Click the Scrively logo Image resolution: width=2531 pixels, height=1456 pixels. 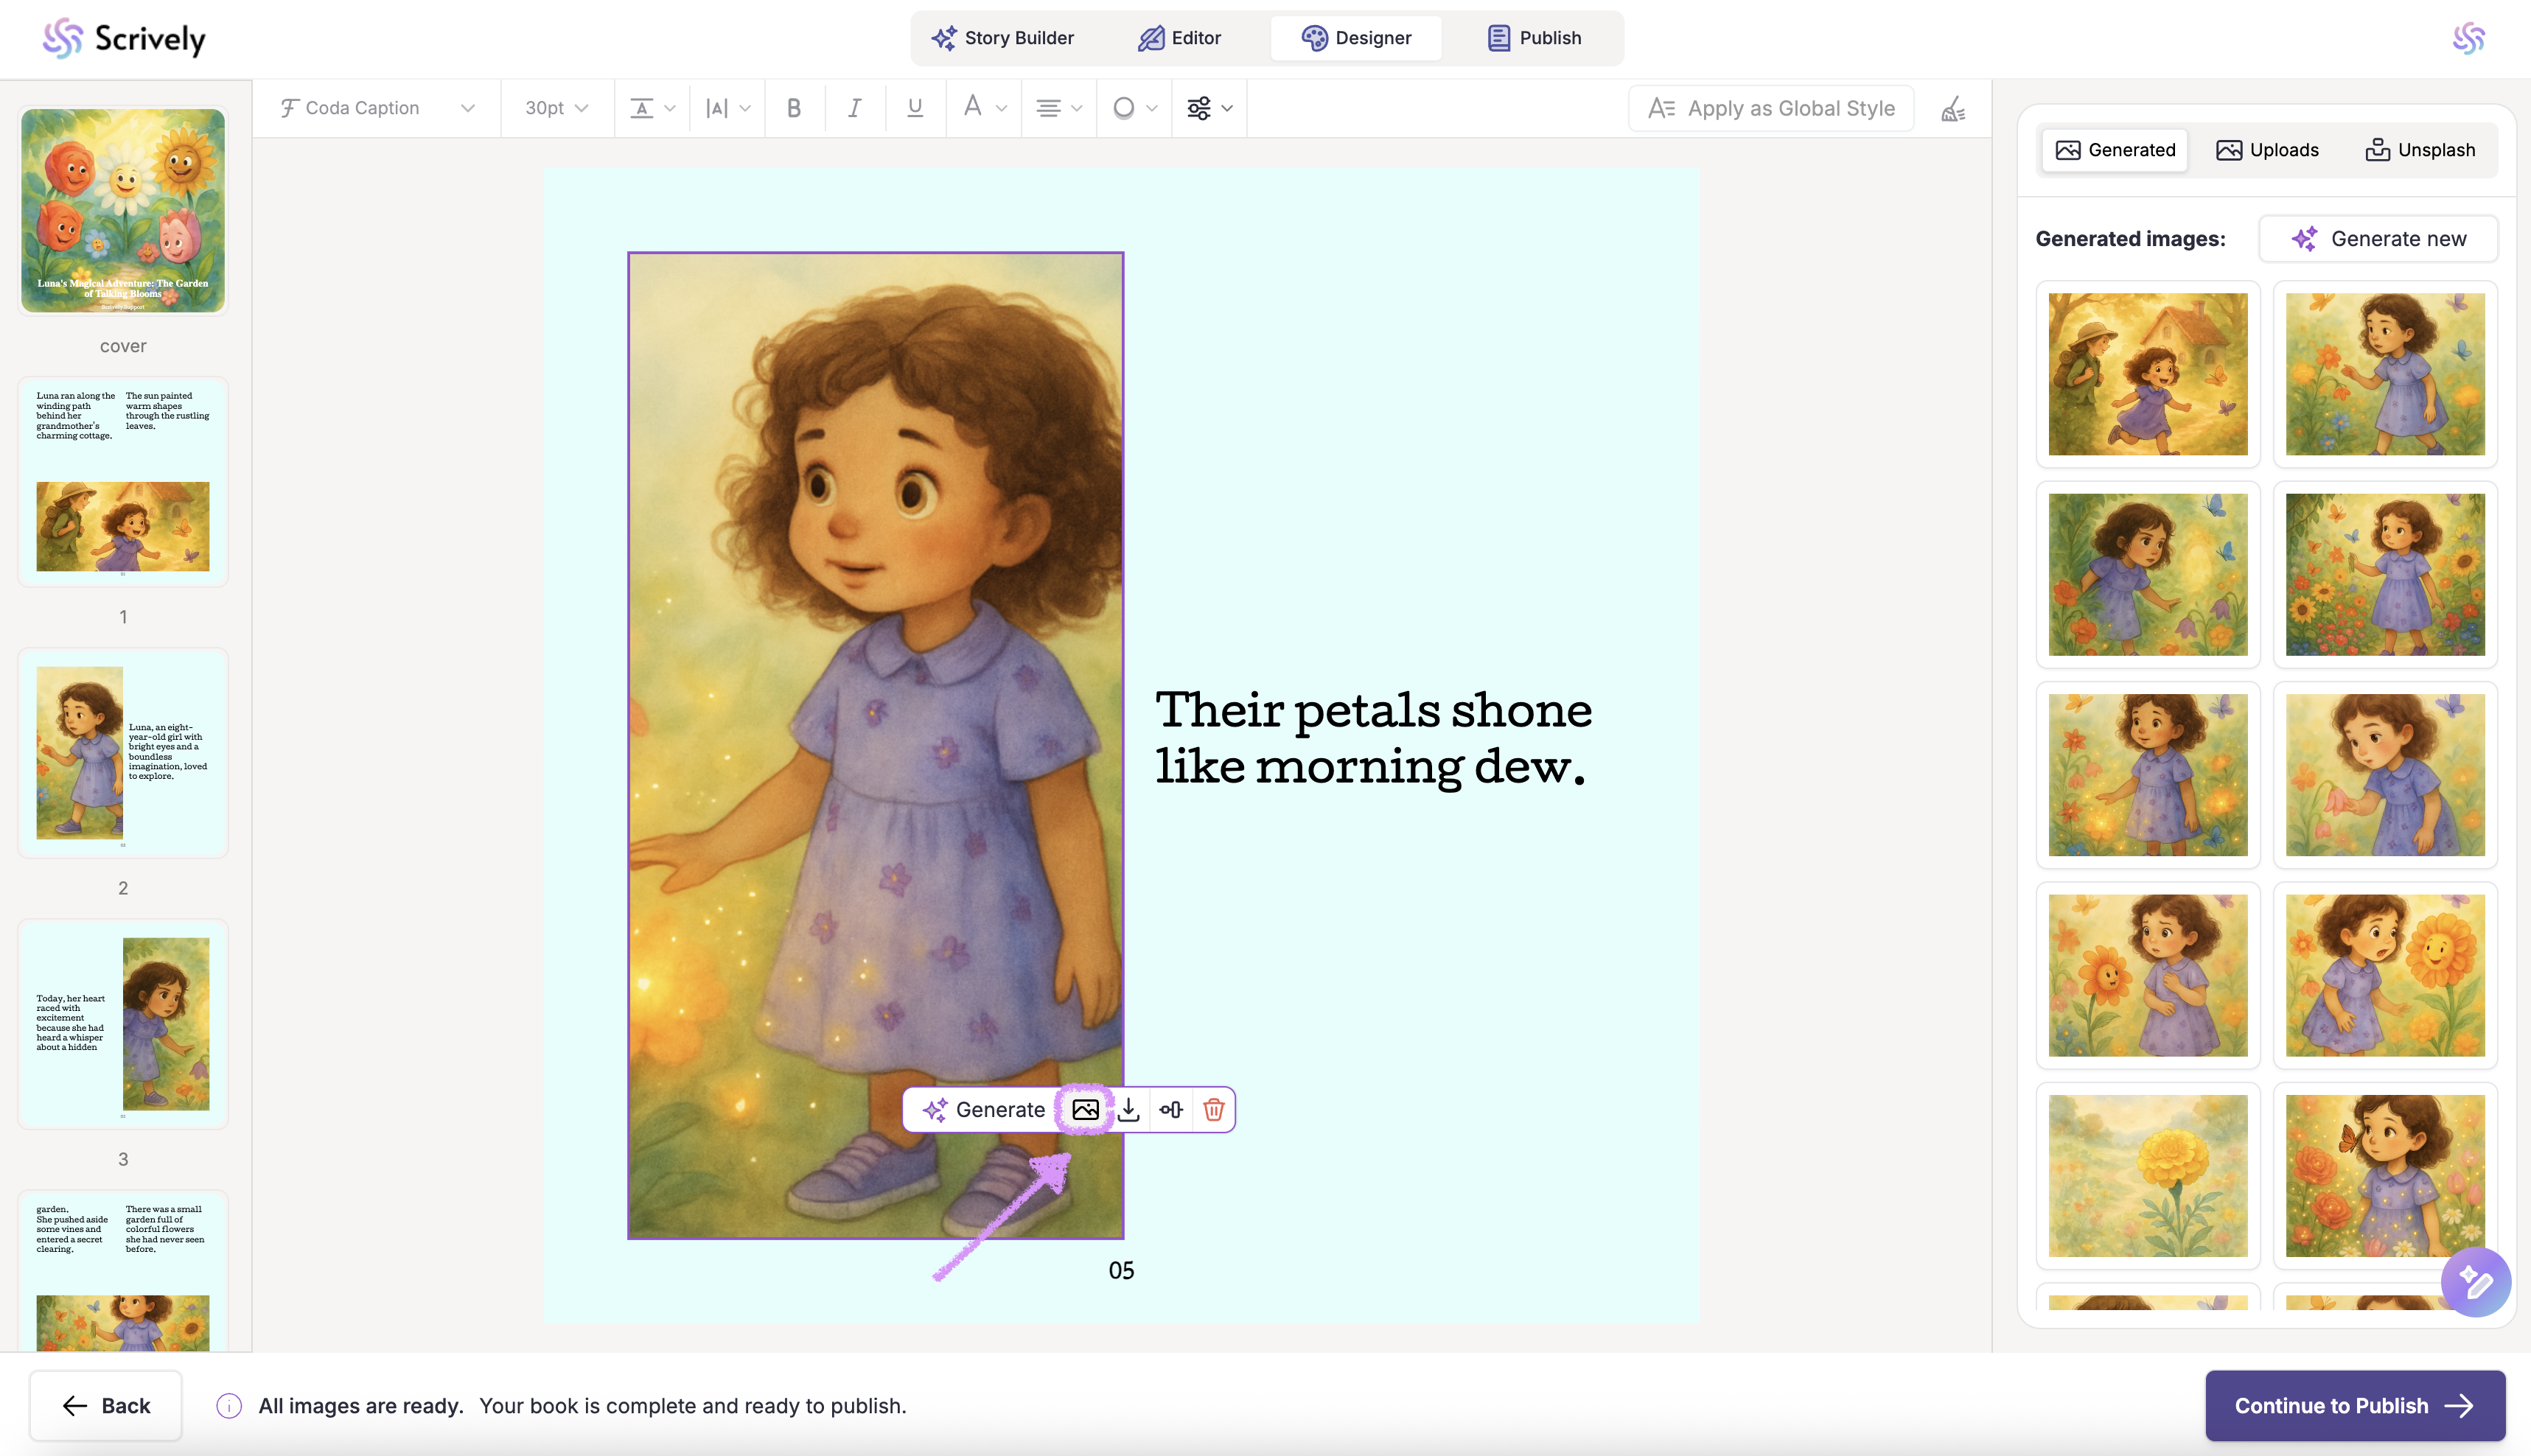point(124,38)
